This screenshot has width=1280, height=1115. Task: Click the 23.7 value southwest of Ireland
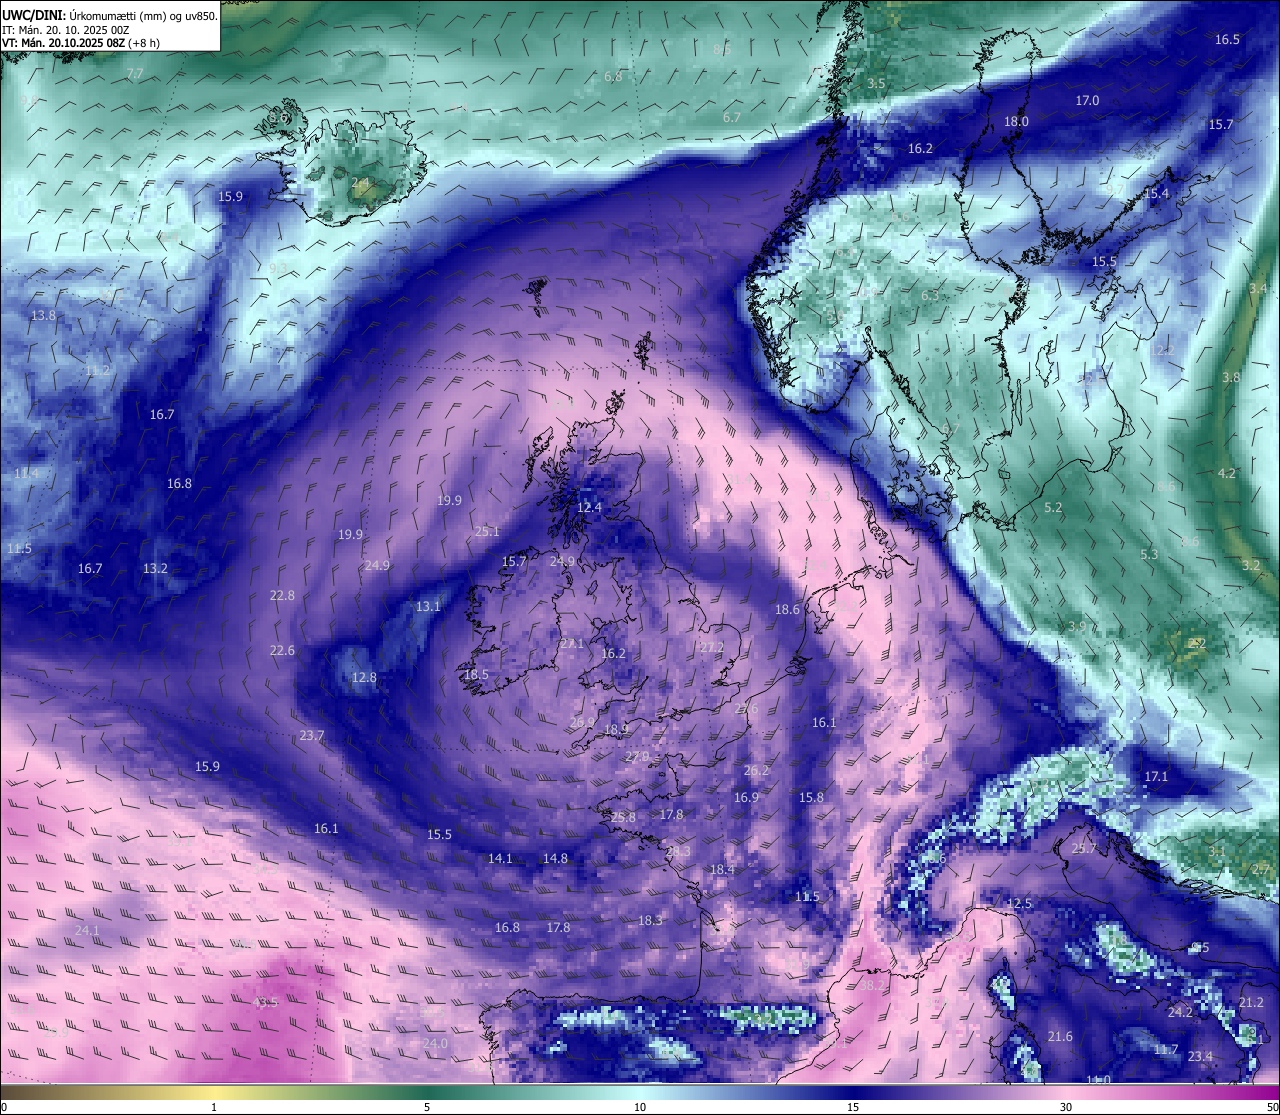pos(311,736)
